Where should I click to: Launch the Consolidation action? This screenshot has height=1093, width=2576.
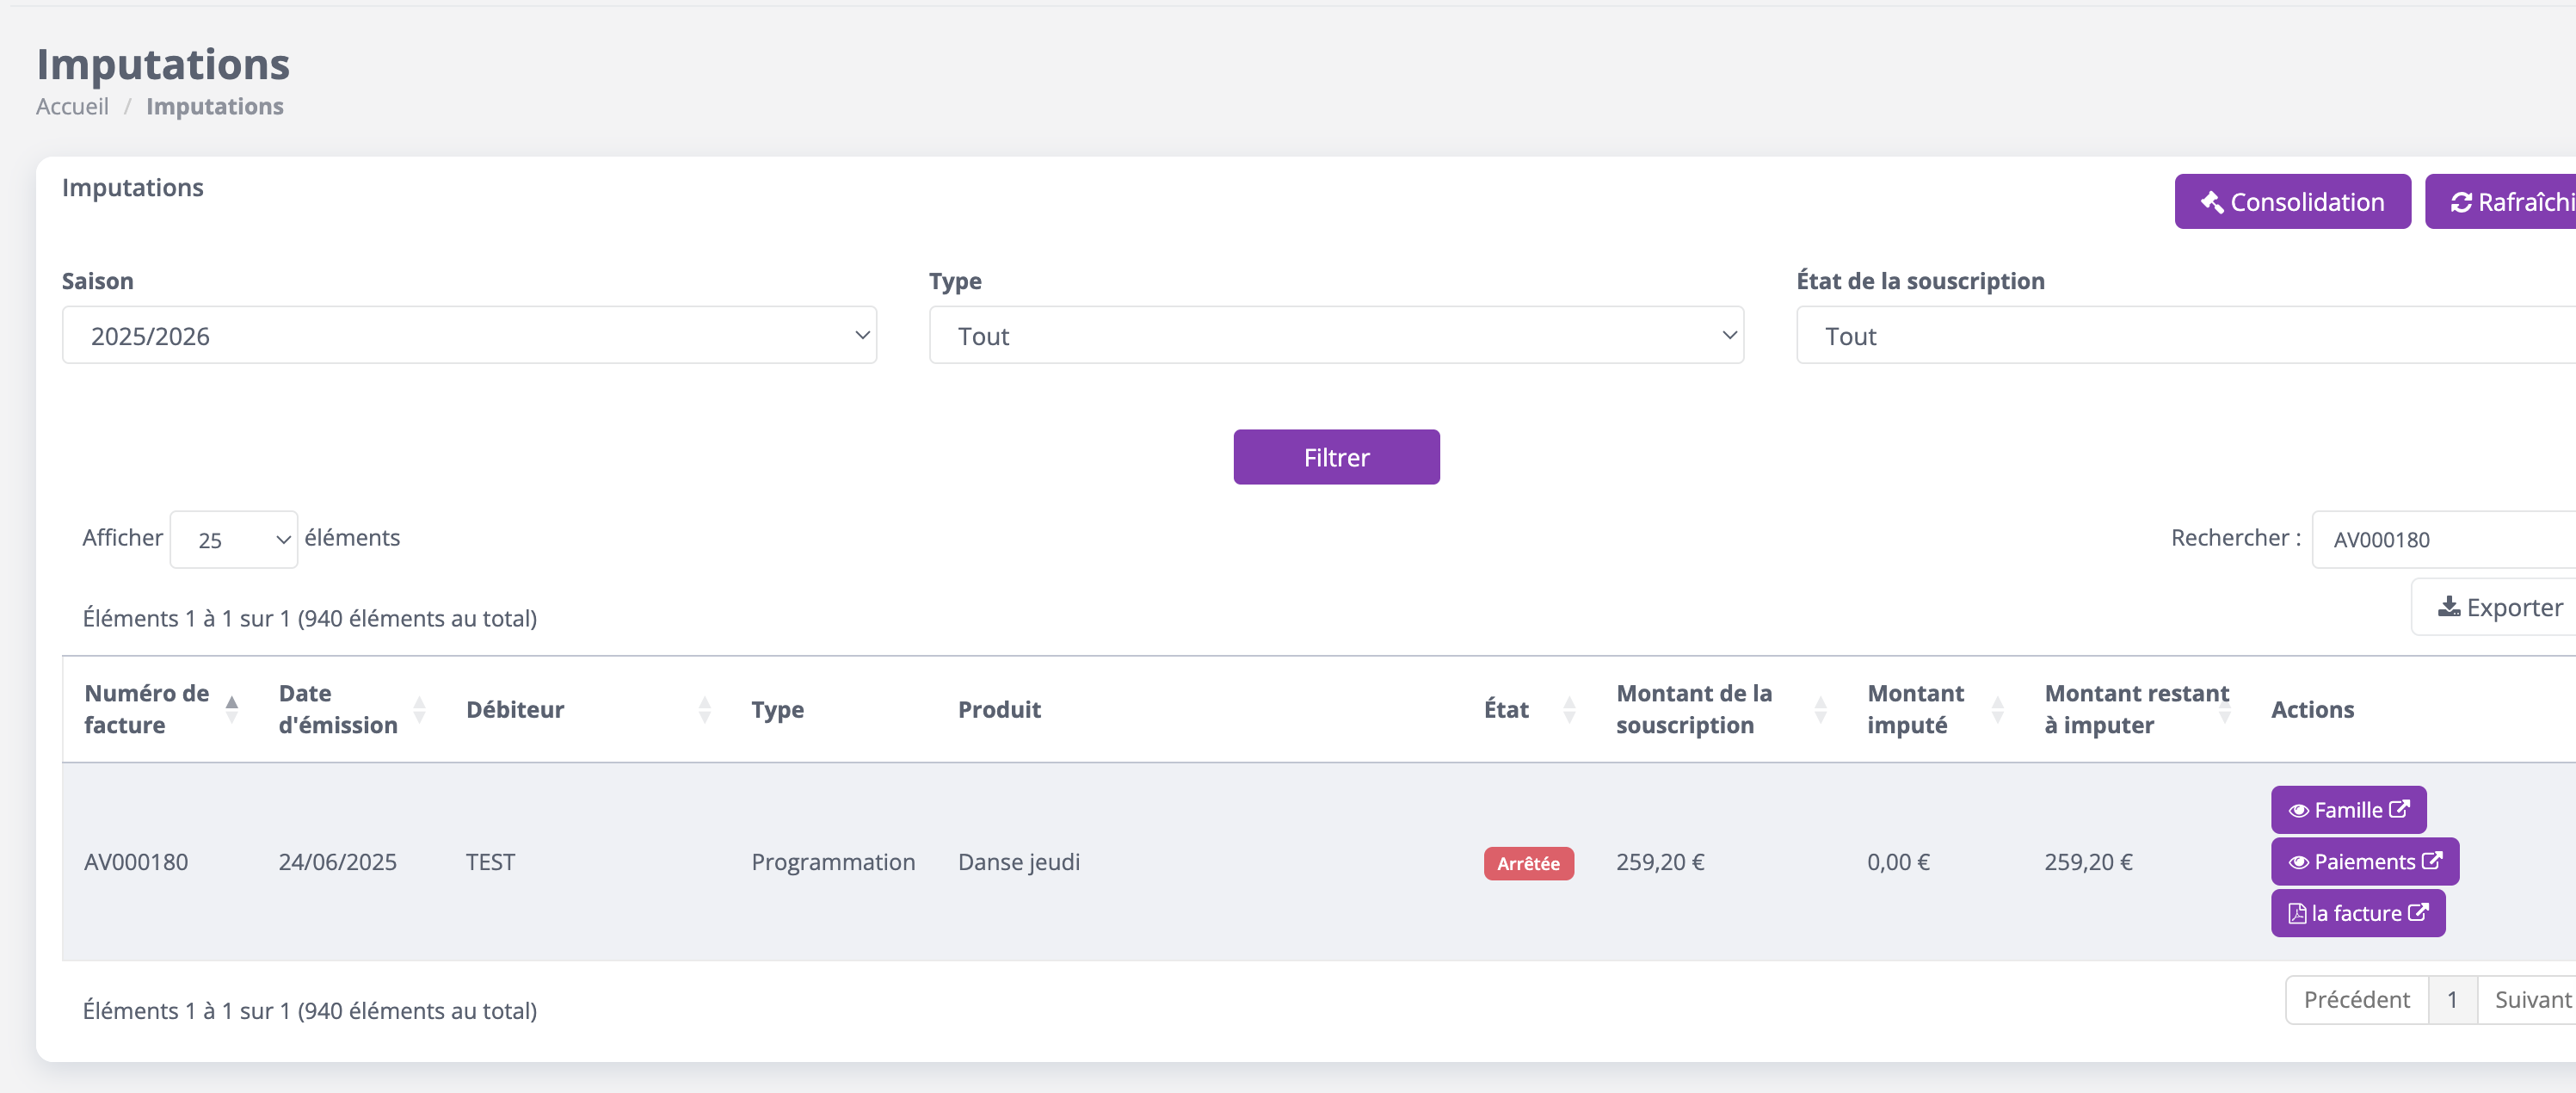(x=2291, y=202)
